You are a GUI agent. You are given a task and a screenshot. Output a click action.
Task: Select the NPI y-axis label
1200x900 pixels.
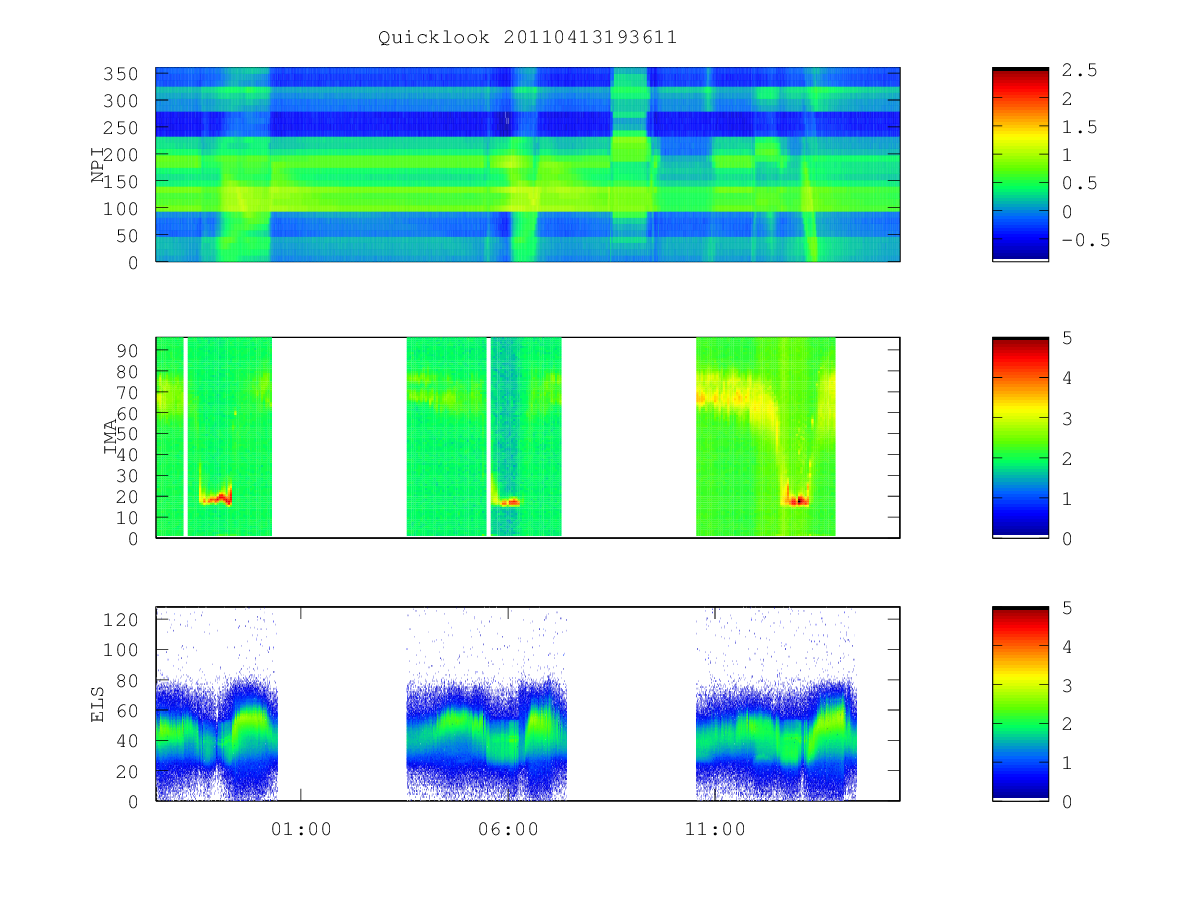(x=98, y=165)
